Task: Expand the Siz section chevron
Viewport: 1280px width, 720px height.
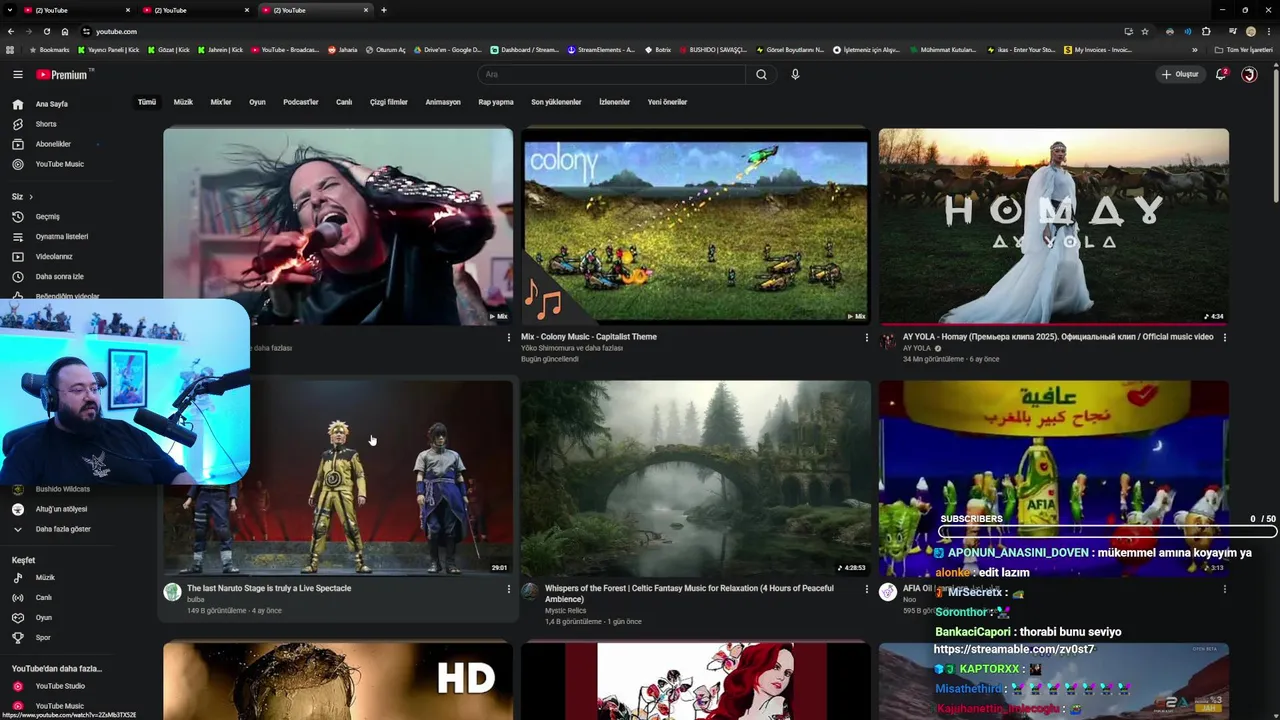Action: click(30, 197)
